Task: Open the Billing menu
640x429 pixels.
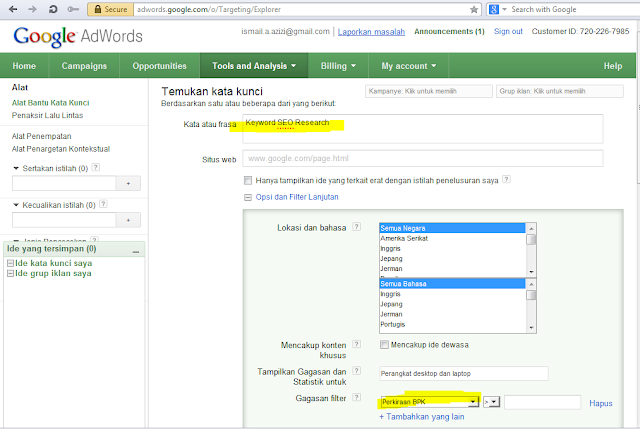Action: pos(338,66)
